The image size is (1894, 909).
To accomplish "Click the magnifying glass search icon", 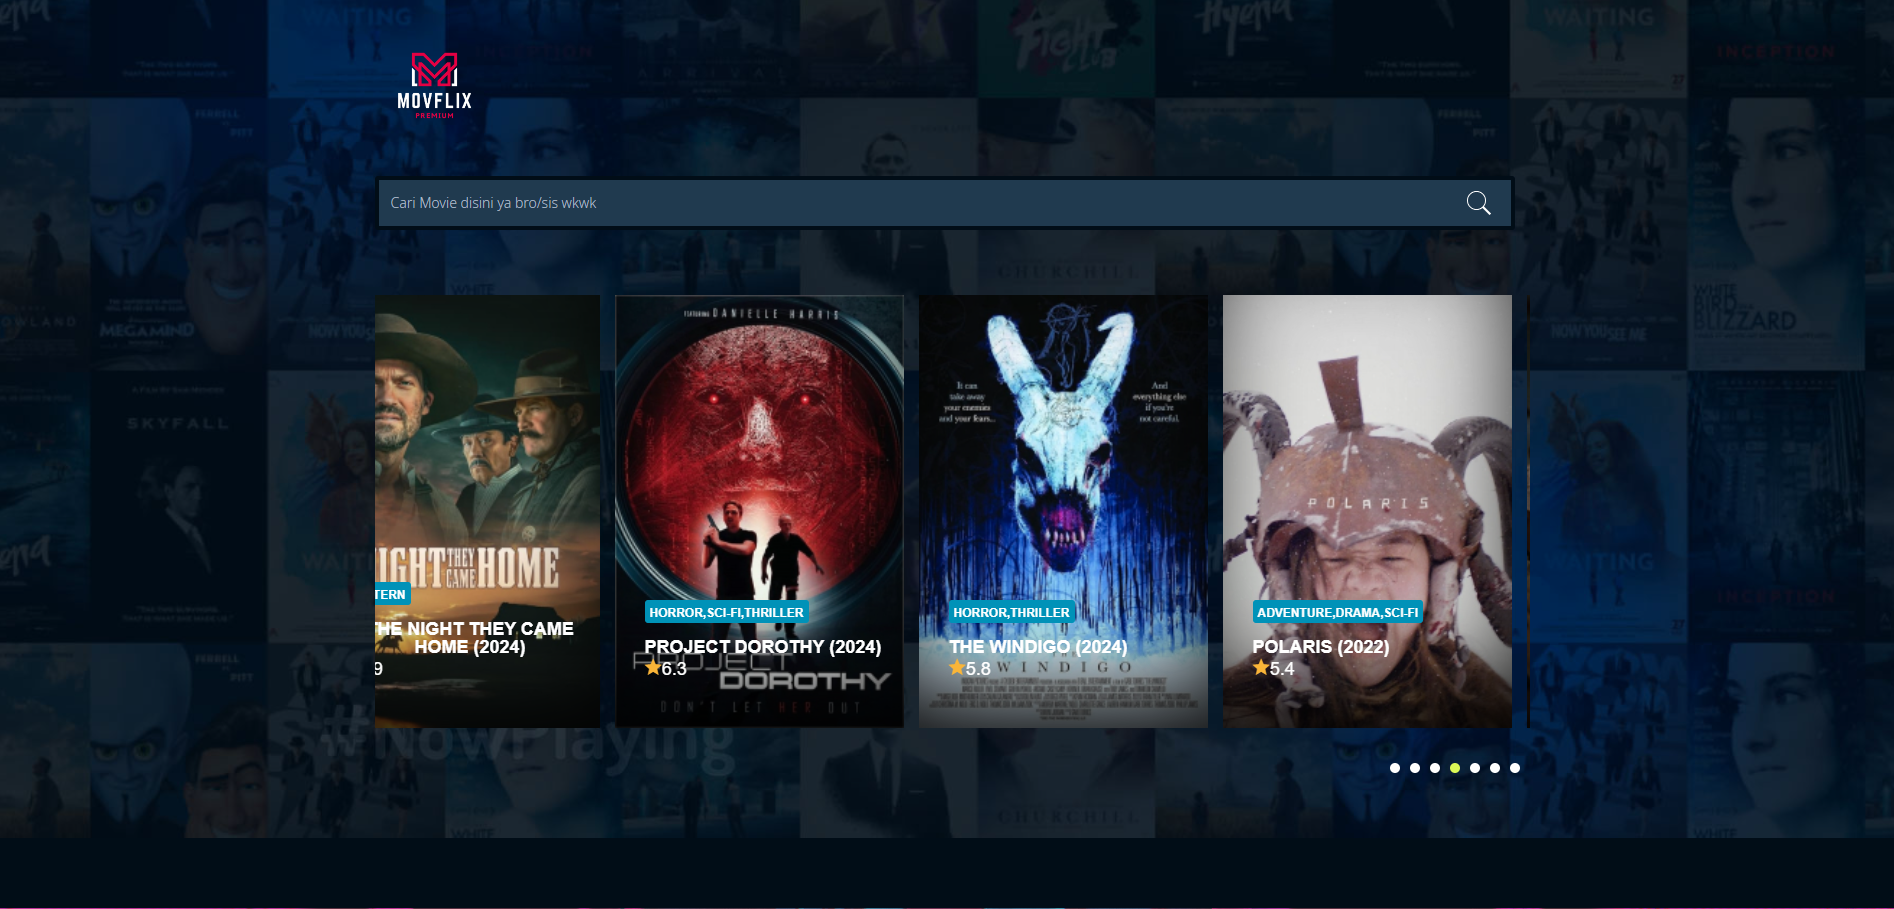I will click(1478, 203).
